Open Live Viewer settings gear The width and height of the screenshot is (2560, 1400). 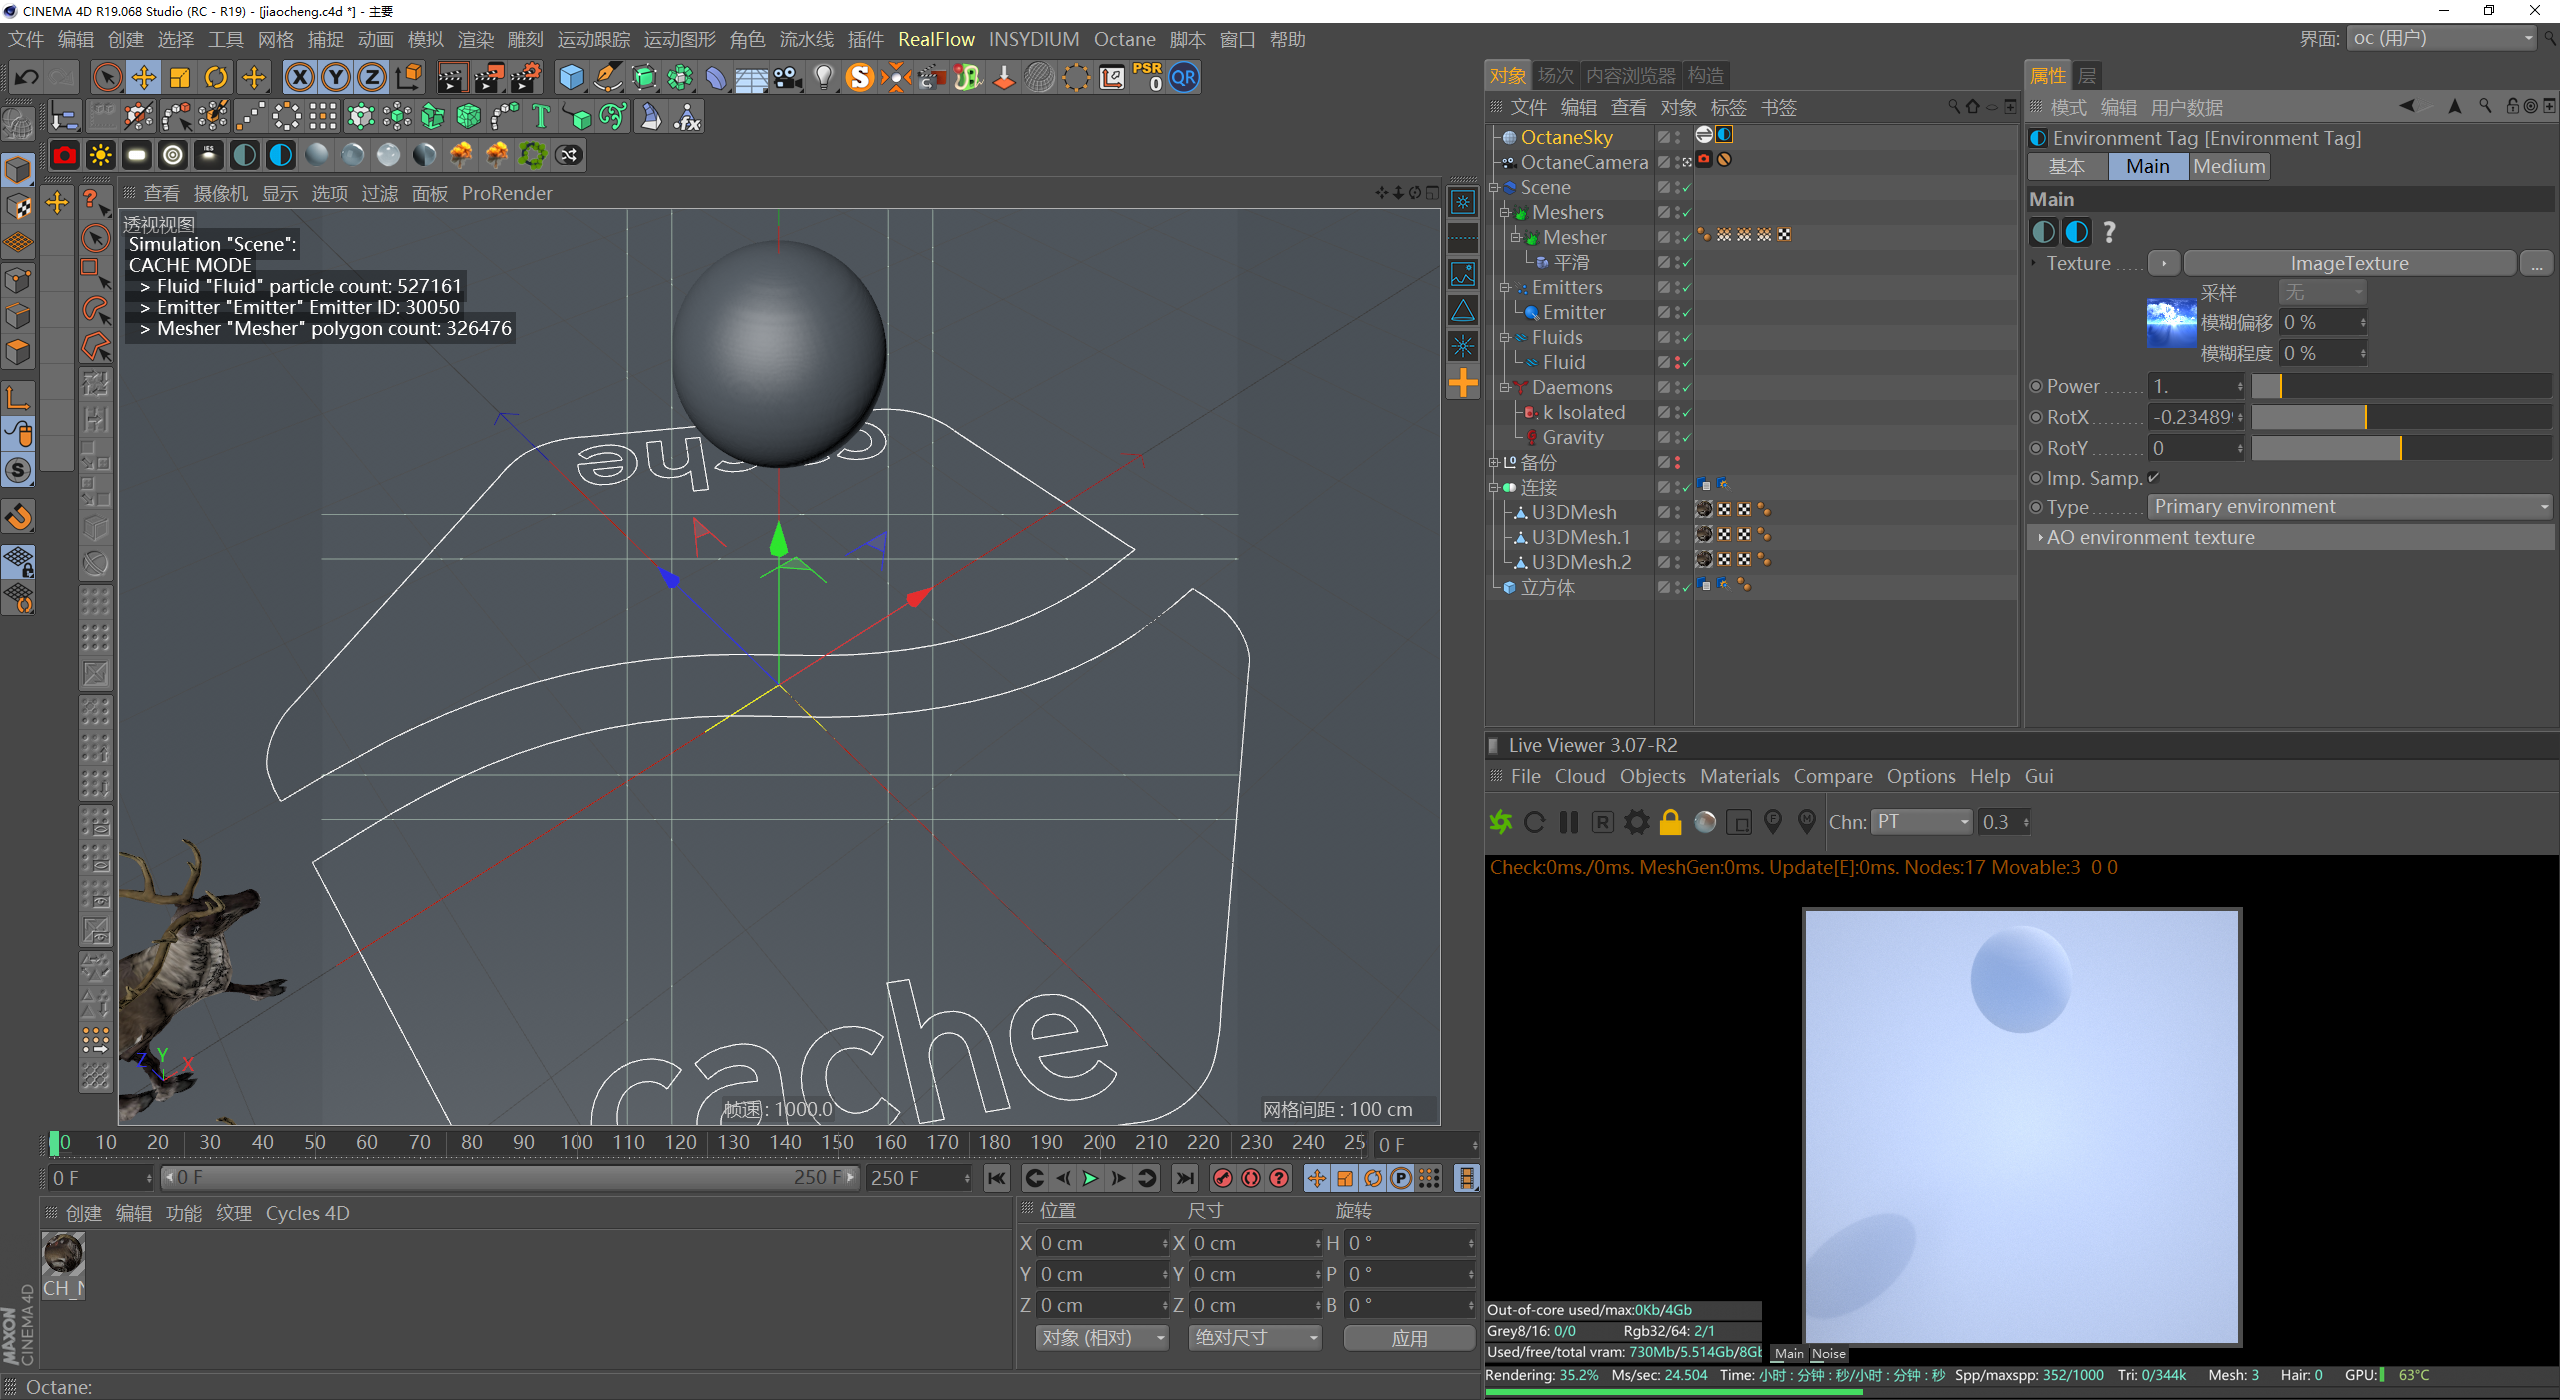point(1636,822)
